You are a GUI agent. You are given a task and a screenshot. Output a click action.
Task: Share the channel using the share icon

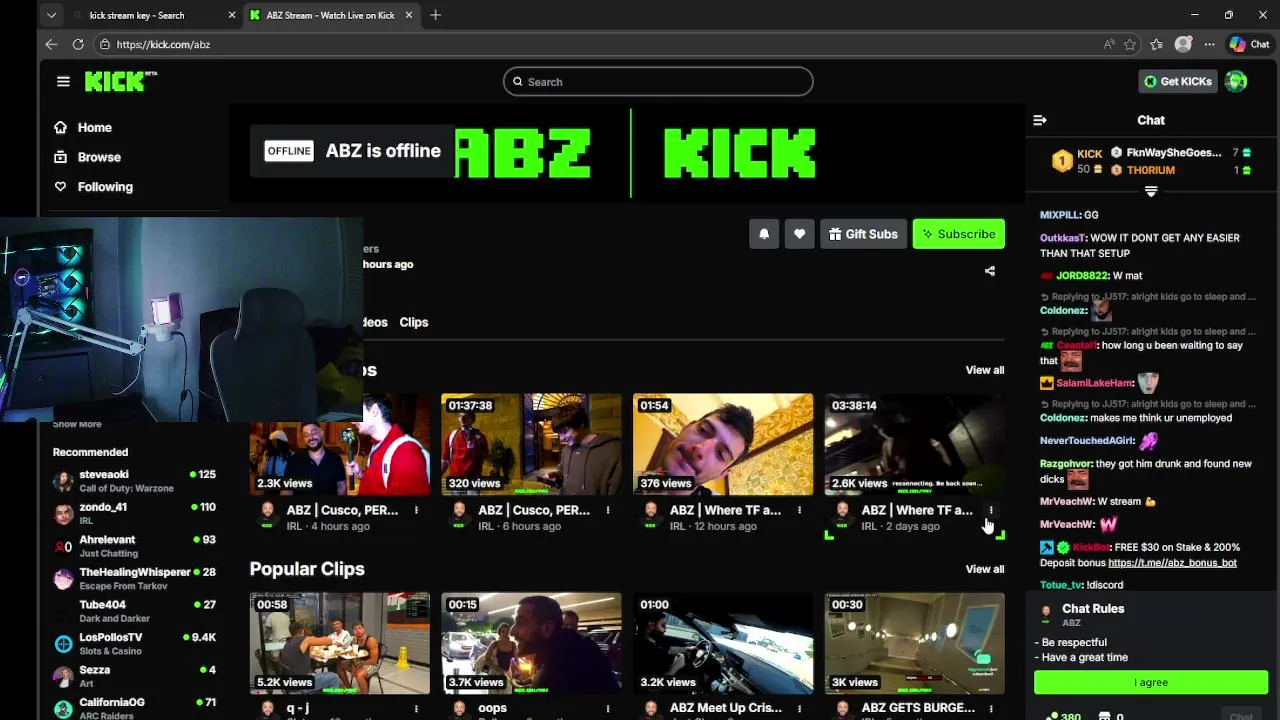[990, 271]
